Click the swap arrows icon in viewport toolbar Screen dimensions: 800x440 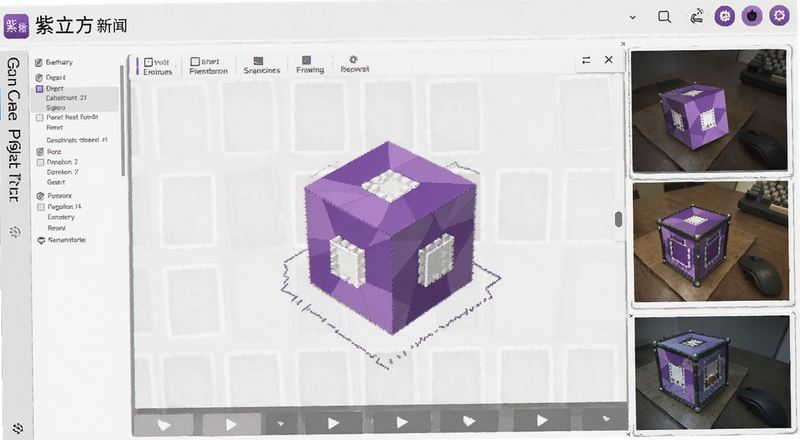(586, 60)
